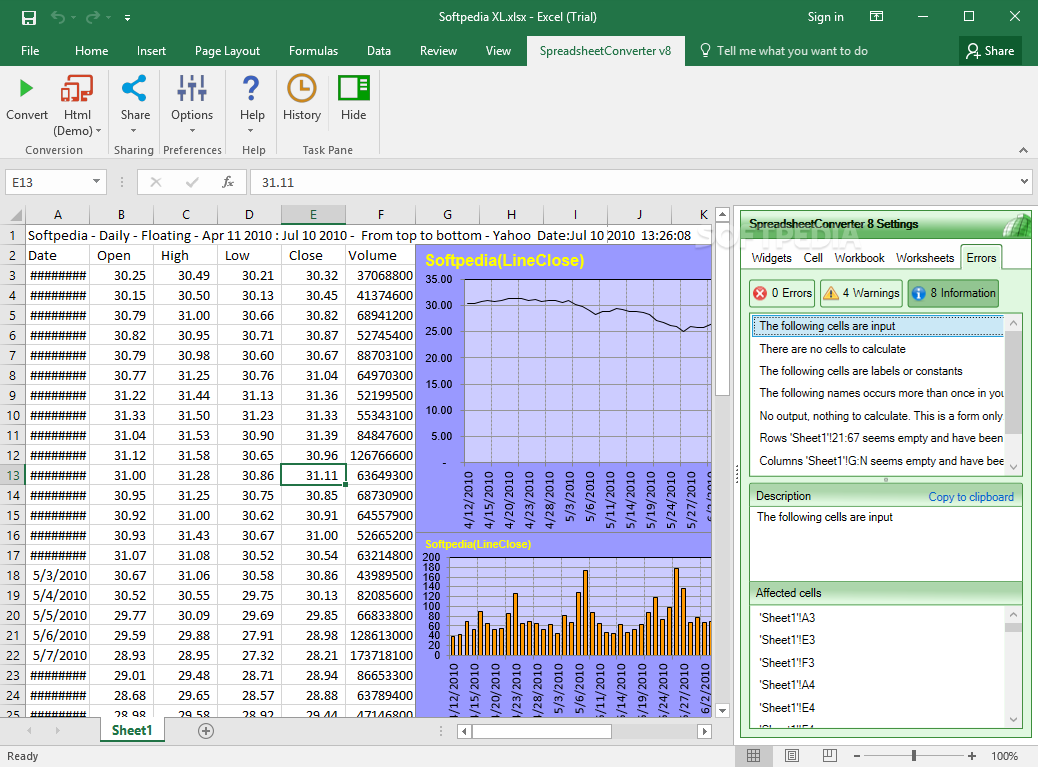Select affected cell 'Sheet1'!A3
This screenshot has height=767, width=1038.
(x=787, y=618)
